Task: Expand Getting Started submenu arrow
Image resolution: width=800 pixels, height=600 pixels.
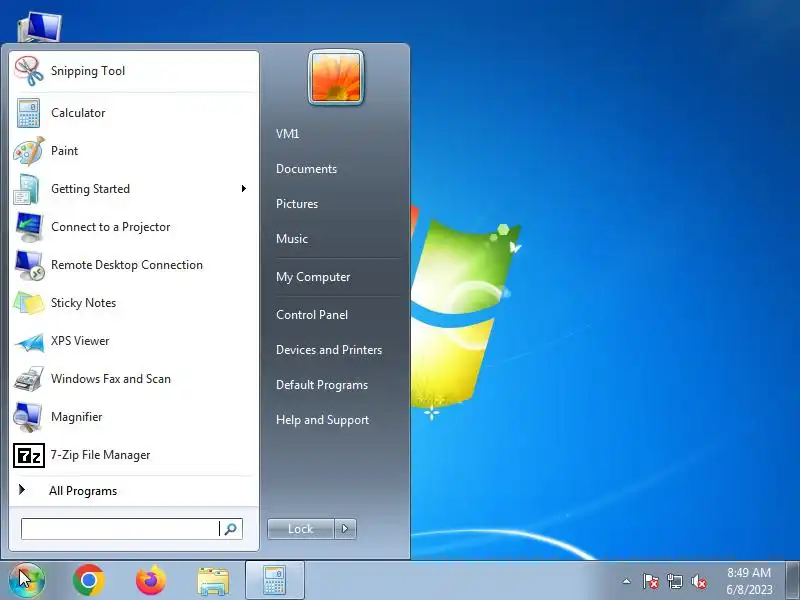Action: pos(244,189)
